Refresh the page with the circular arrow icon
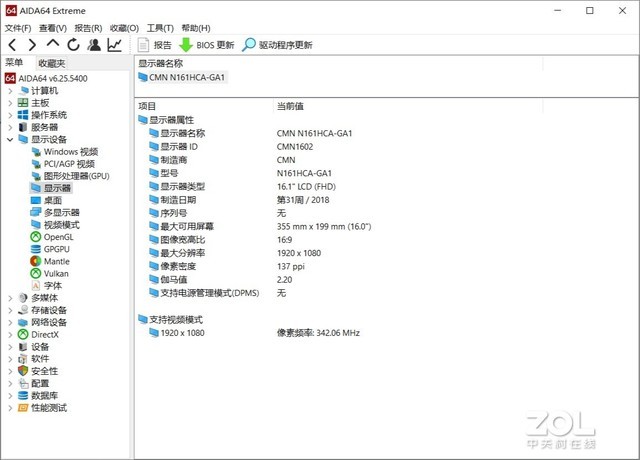This screenshot has height=460, width=640. tap(73, 44)
